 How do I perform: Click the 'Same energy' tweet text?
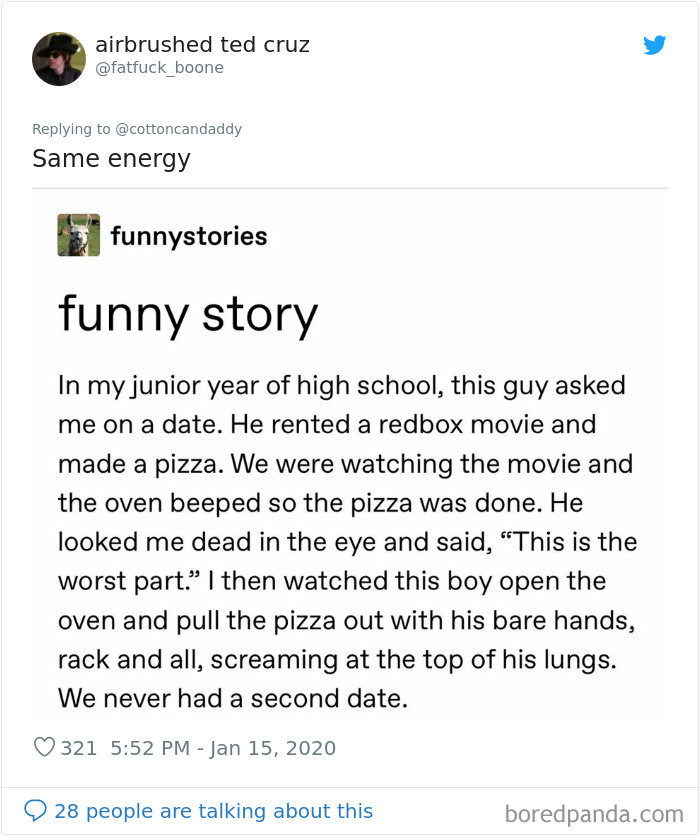pyautogui.click(x=111, y=159)
